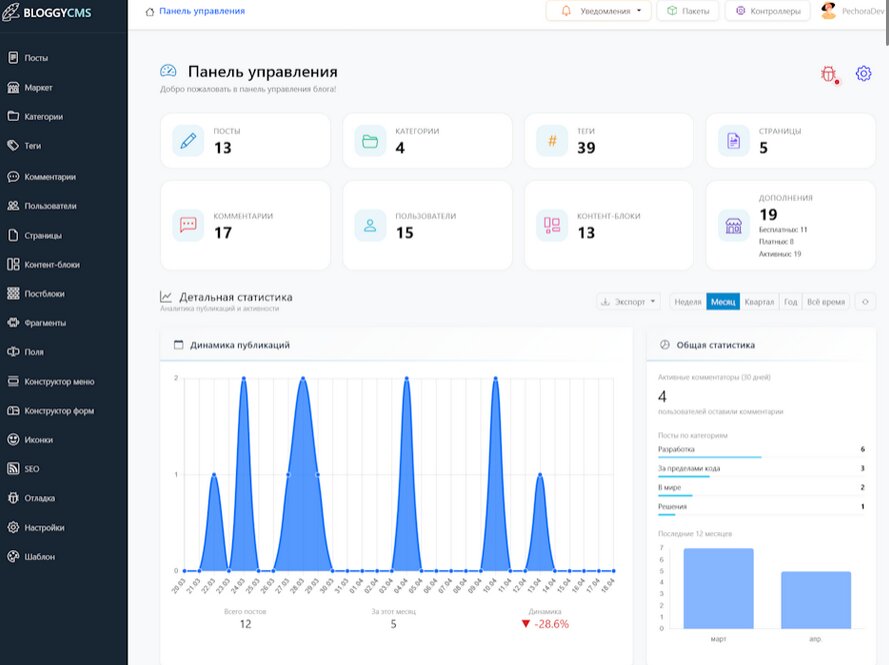This screenshot has height=665, width=889.
Task: Open the Фрагменты section
Action: (x=49, y=322)
